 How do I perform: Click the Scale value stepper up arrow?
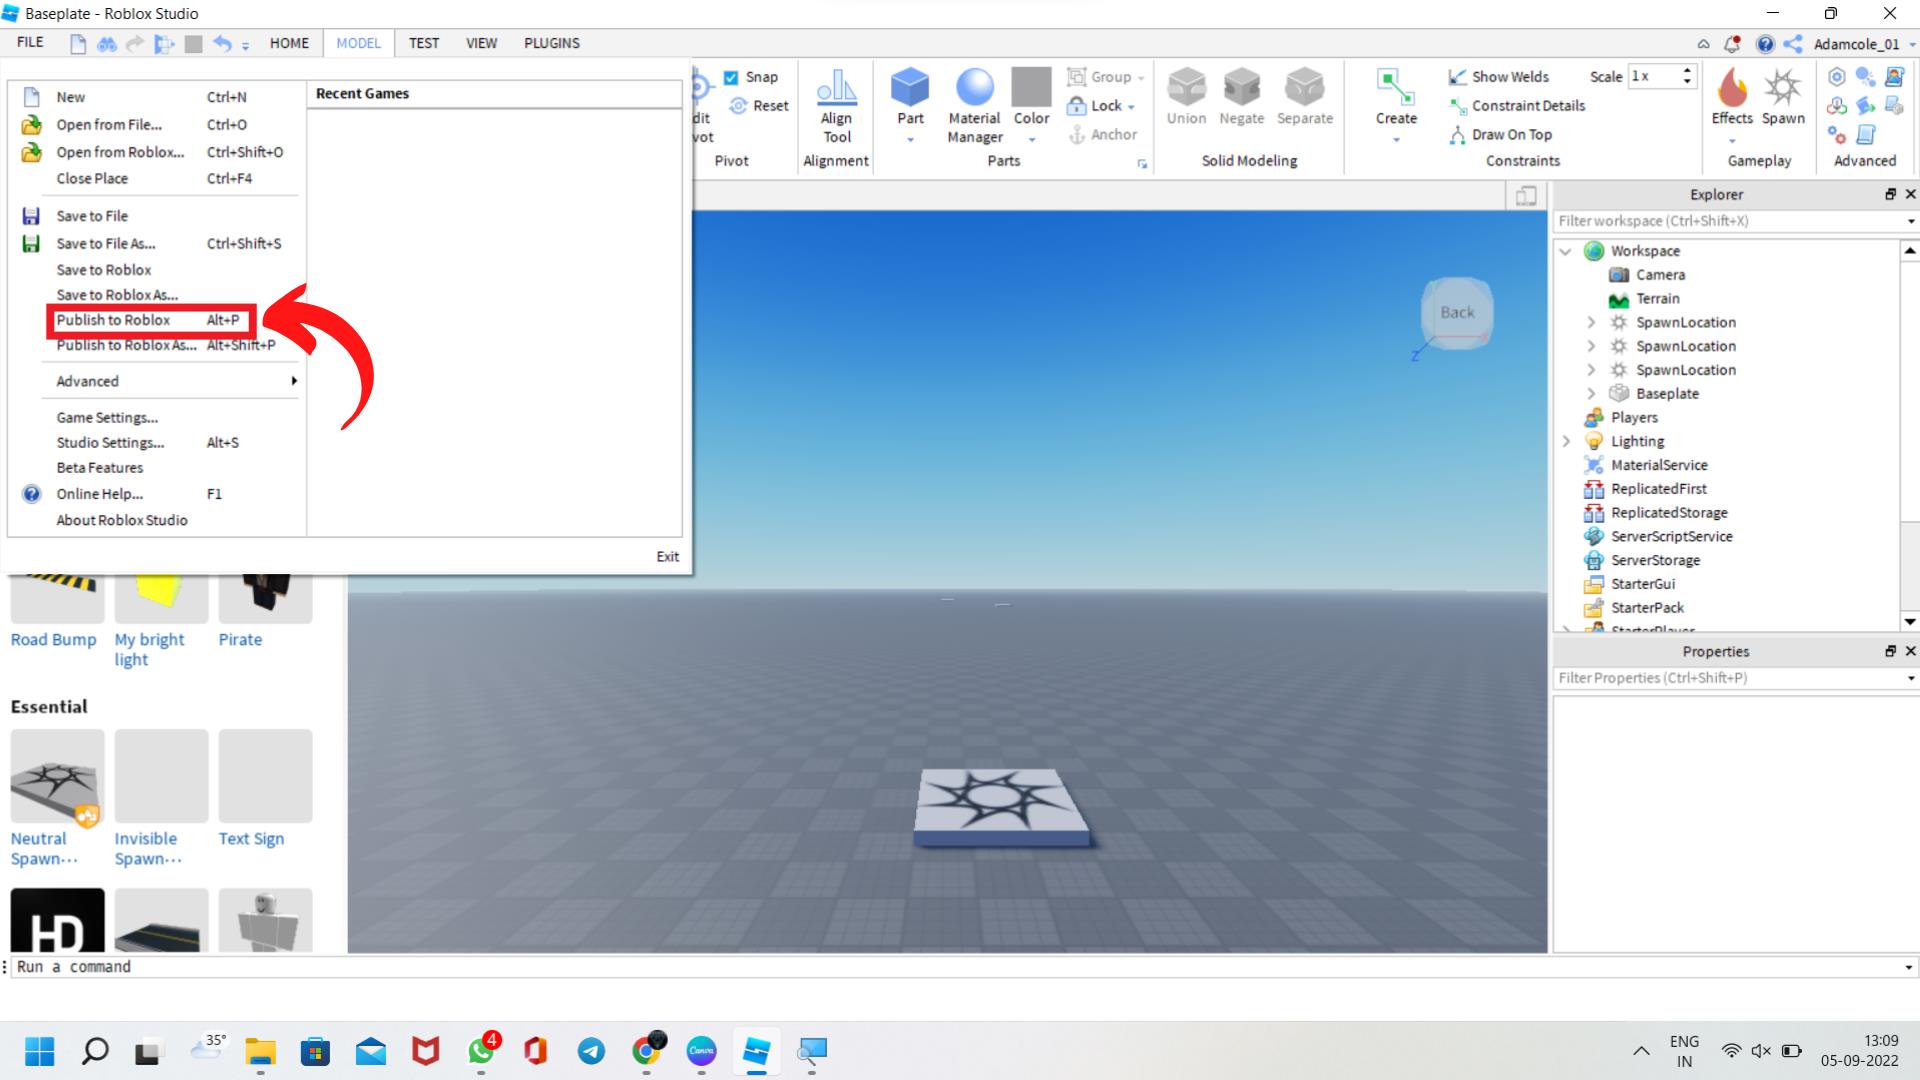coord(1688,71)
